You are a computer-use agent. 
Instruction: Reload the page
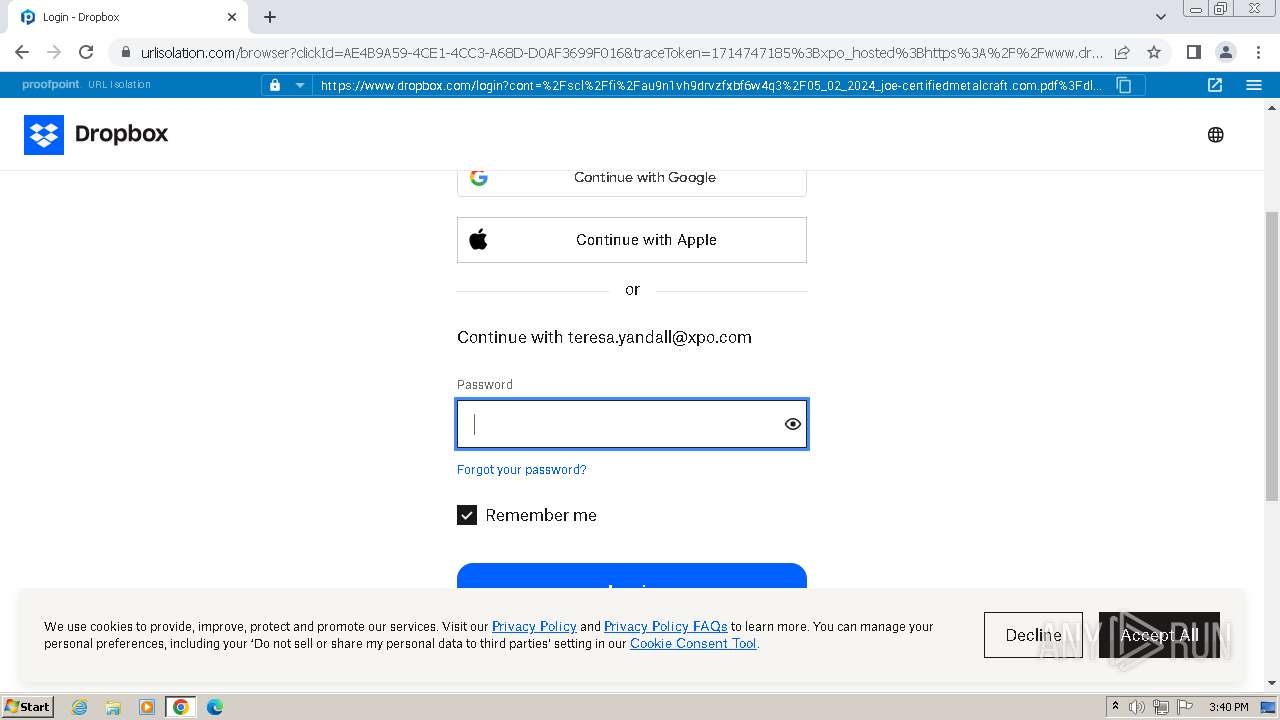[86, 52]
